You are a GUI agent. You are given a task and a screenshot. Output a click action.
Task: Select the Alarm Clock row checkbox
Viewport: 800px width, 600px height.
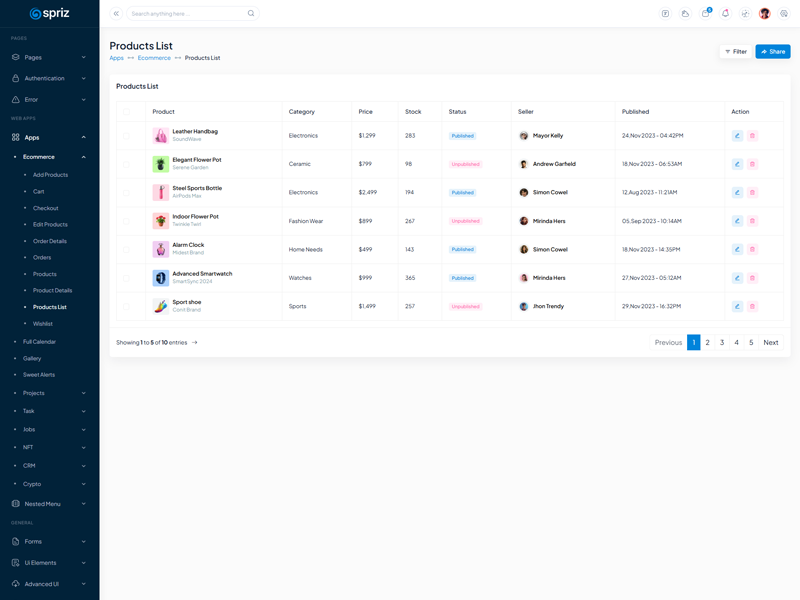[126, 250]
